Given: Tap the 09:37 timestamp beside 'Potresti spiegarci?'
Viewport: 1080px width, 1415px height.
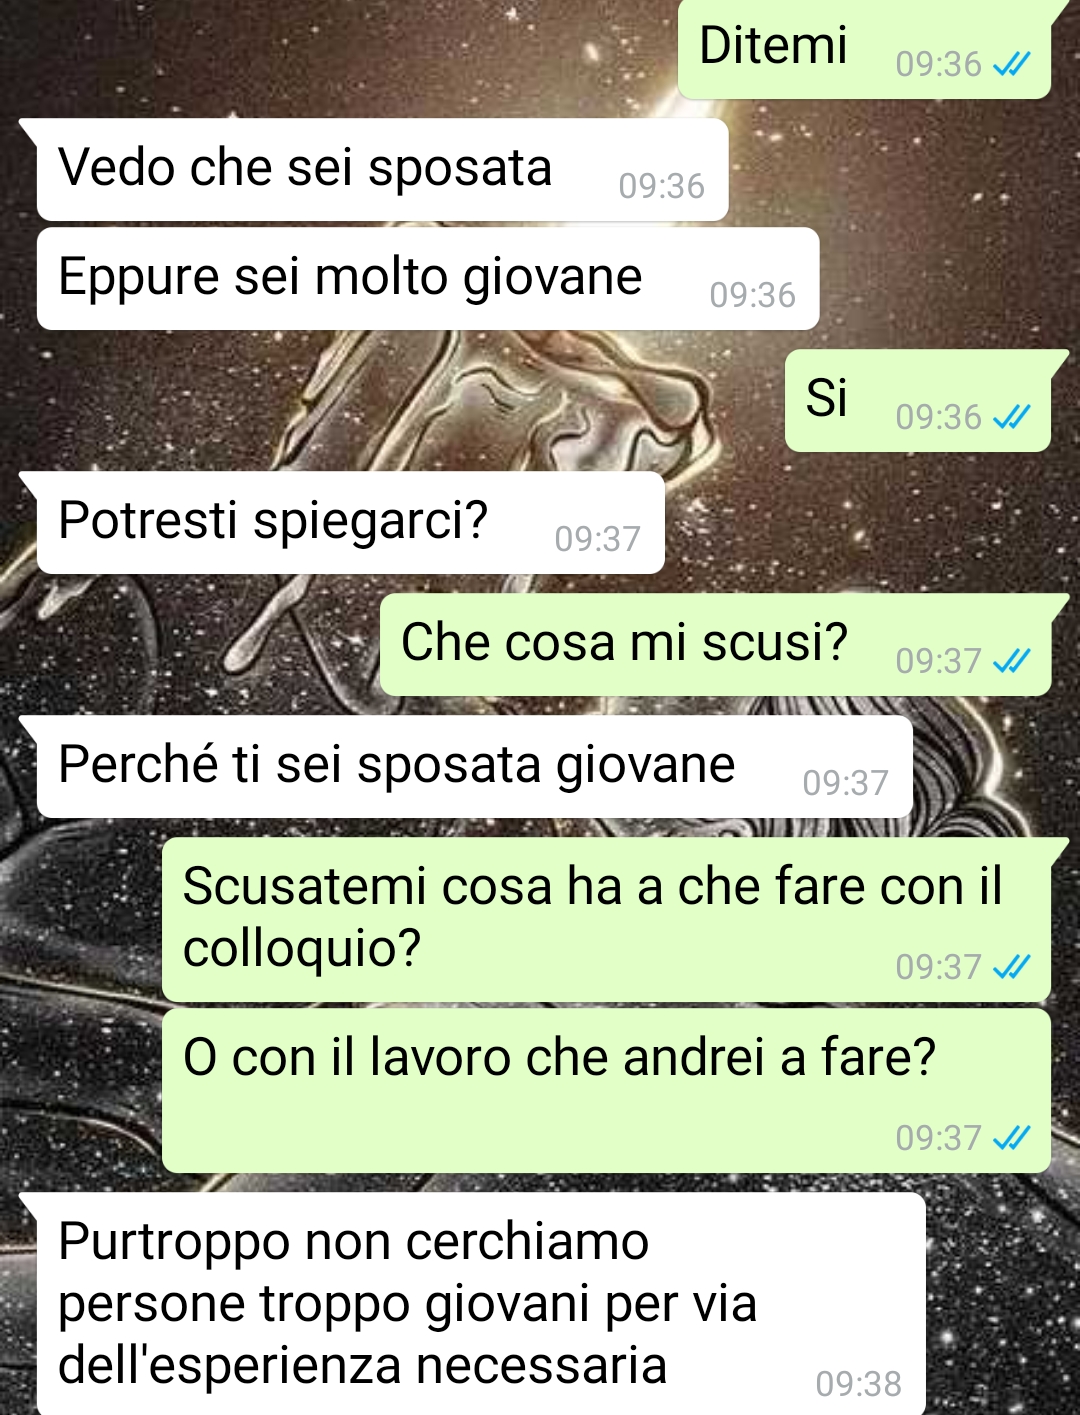Looking at the screenshot, I should pyautogui.click(x=597, y=540).
